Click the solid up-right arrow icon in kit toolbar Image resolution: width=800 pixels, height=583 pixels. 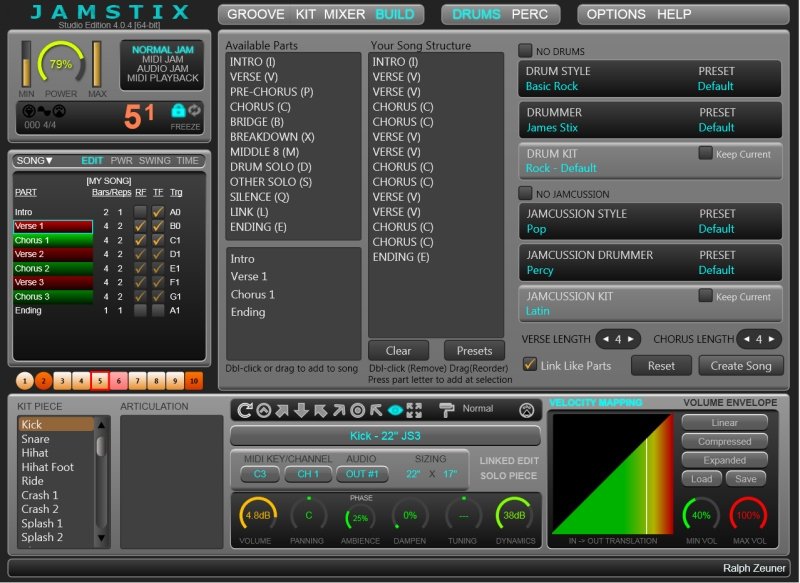[283, 410]
